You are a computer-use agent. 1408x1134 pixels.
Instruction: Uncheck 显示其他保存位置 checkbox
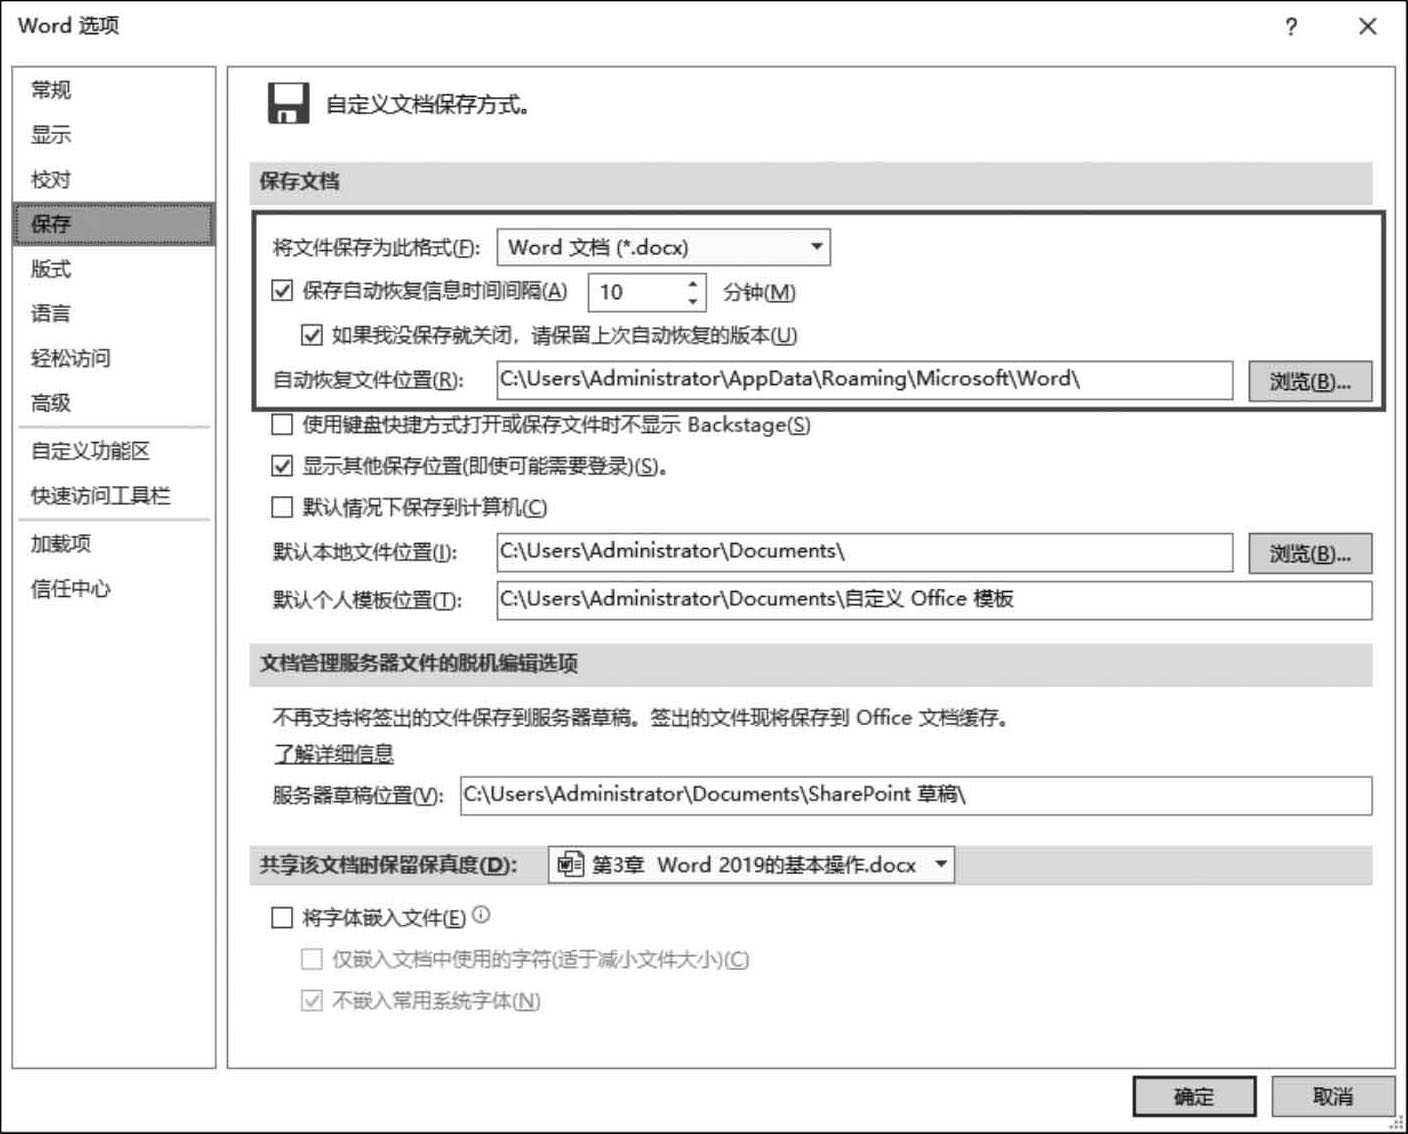282,466
